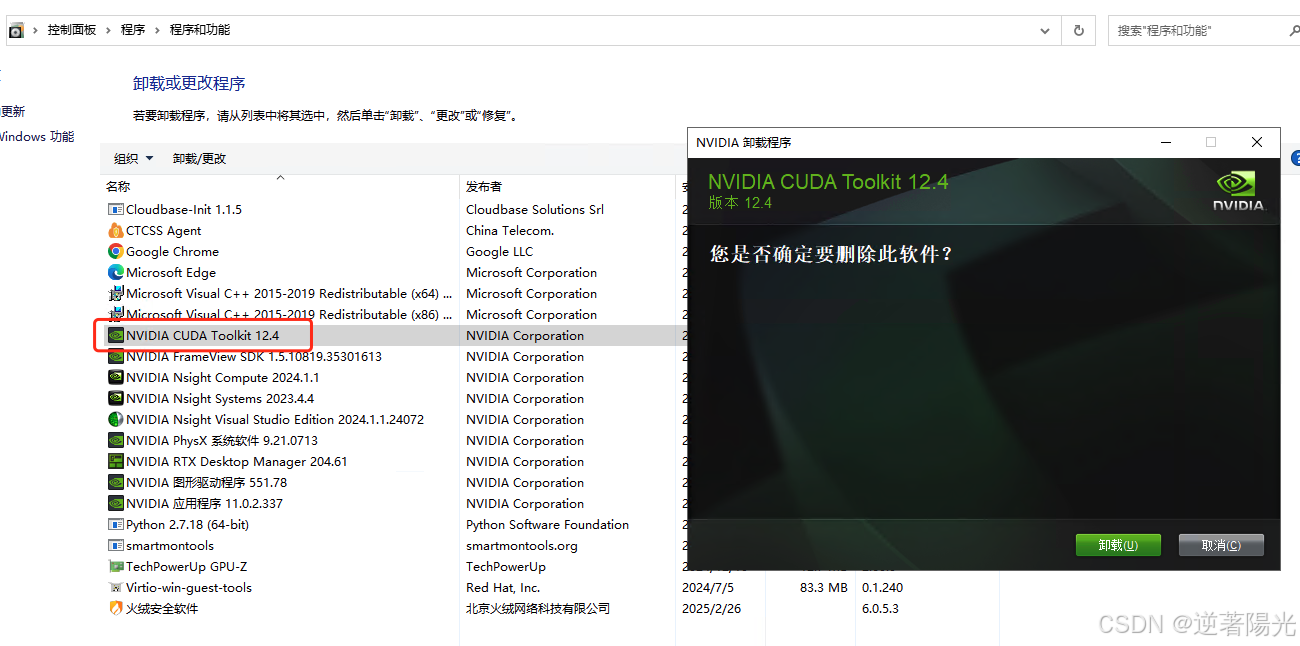The height and width of the screenshot is (646, 1300).
Task: Click Python Software Foundation publisher cell
Action: coord(547,524)
